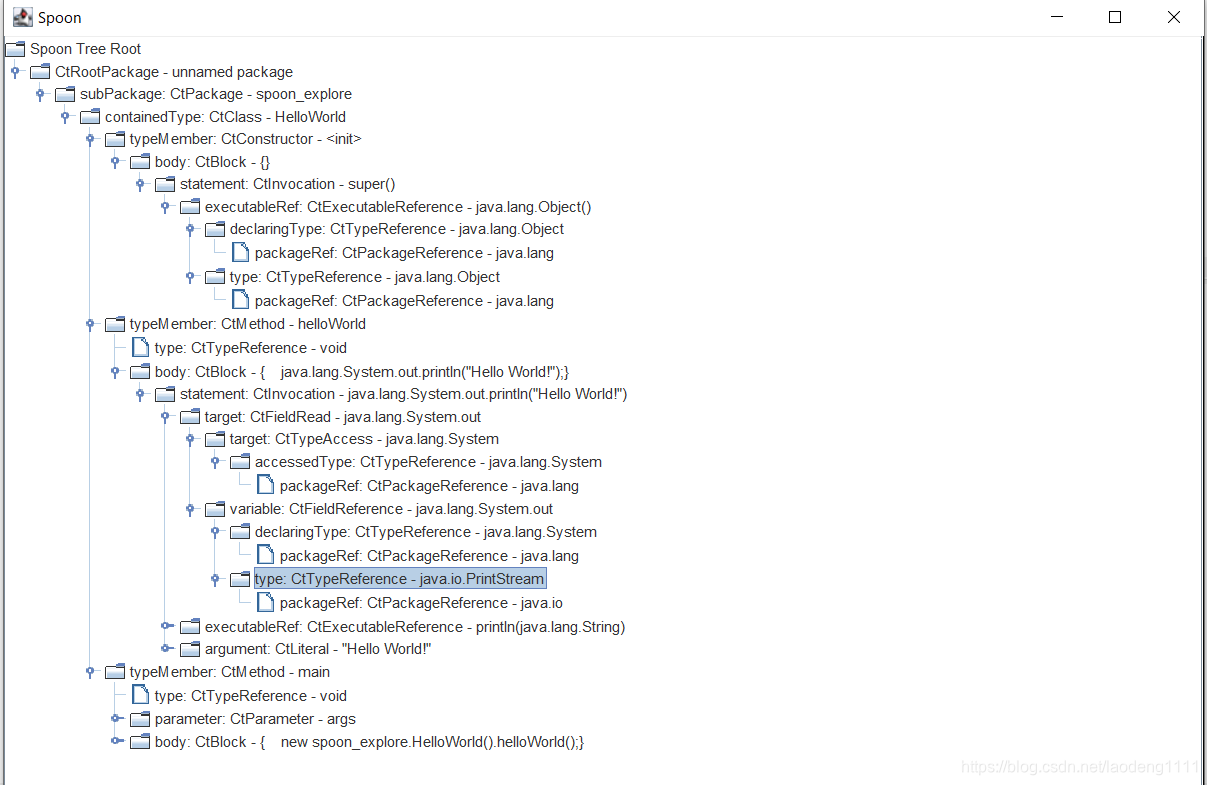Viewport: 1207px width, 785px height.
Task: Click folder icon of executableRef println
Action: click(190, 627)
